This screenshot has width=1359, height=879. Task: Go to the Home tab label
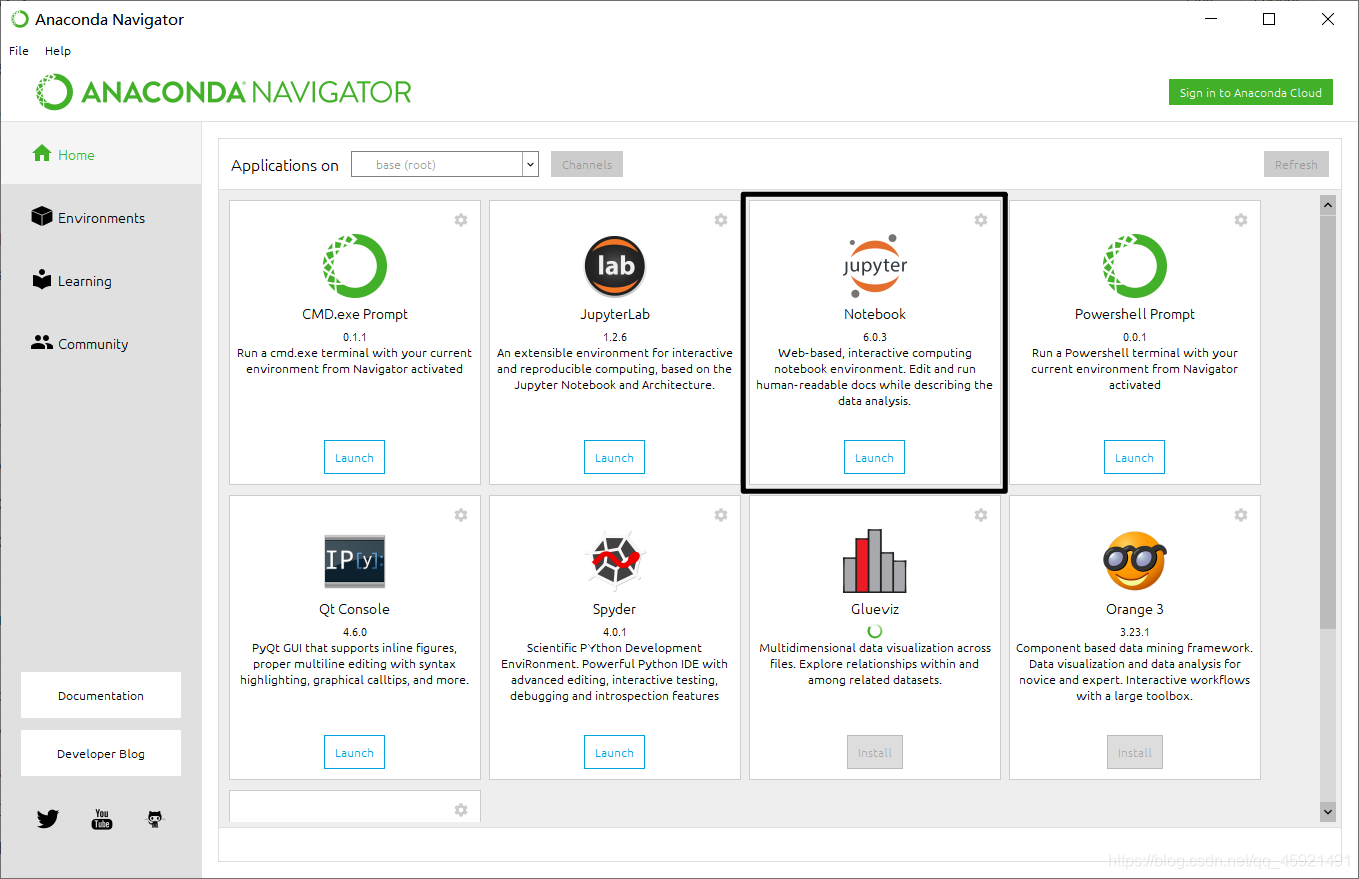pos(76,155)
